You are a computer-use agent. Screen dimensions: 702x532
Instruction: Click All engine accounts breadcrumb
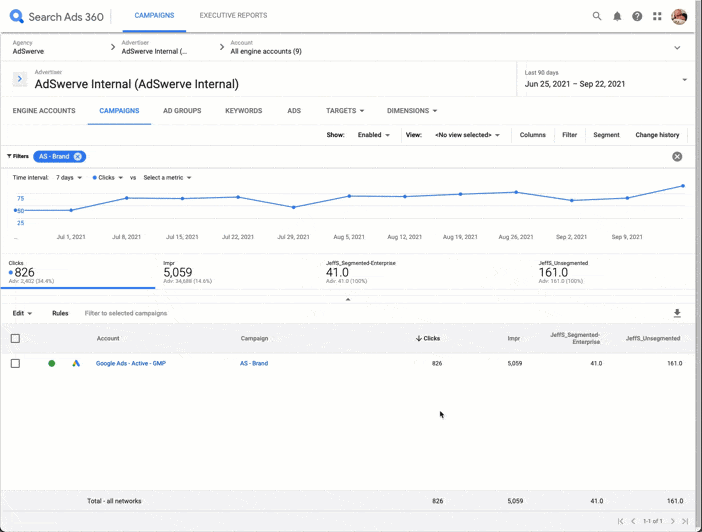[266, 47]
